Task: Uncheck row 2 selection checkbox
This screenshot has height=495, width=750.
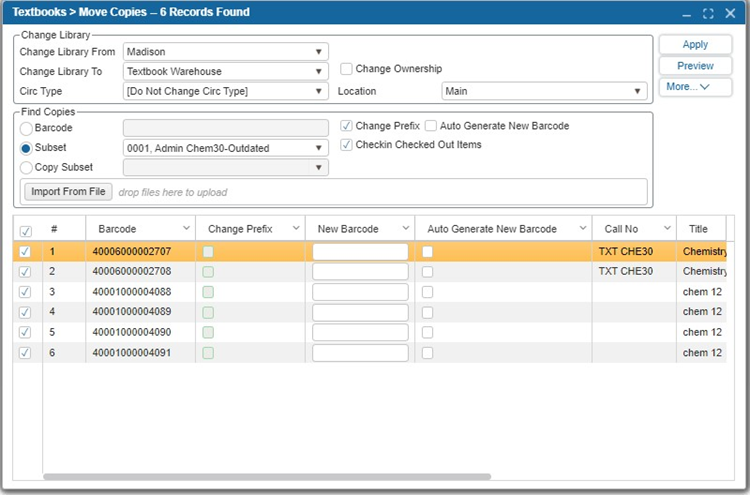Action: pyautogui.click(x=25, y=272)
